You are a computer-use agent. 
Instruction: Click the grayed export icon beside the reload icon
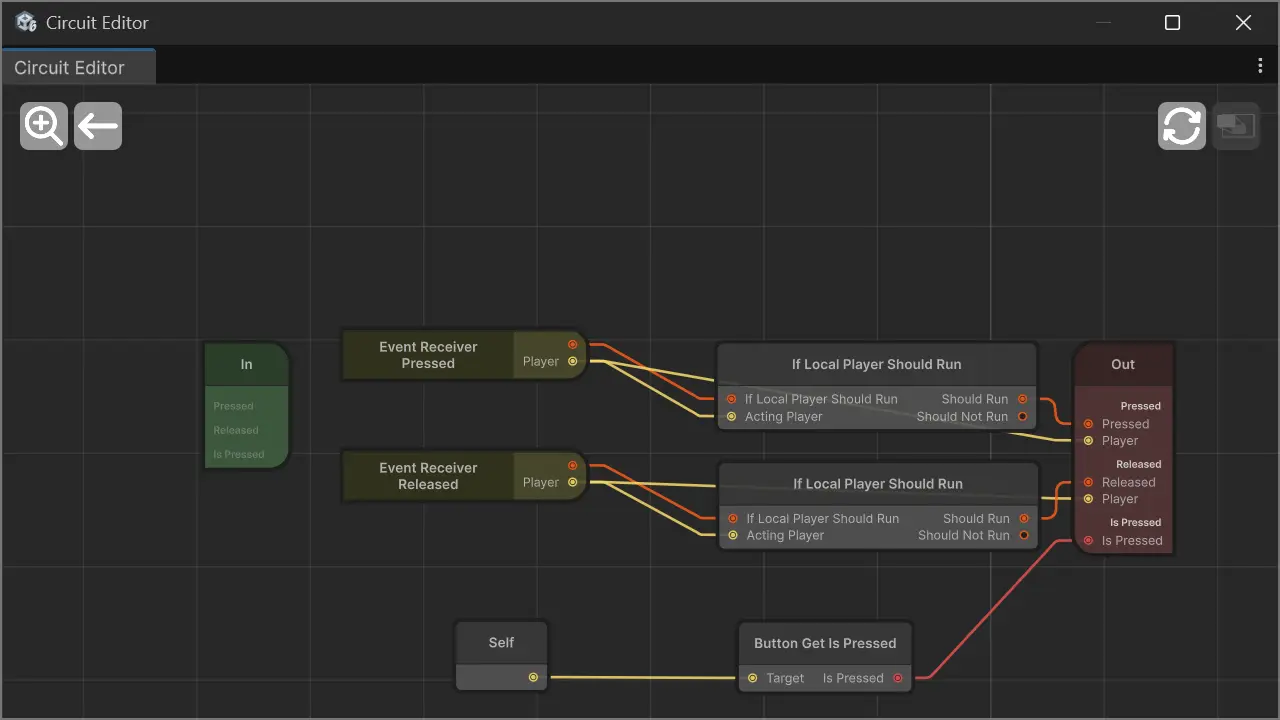(1236, 125)
